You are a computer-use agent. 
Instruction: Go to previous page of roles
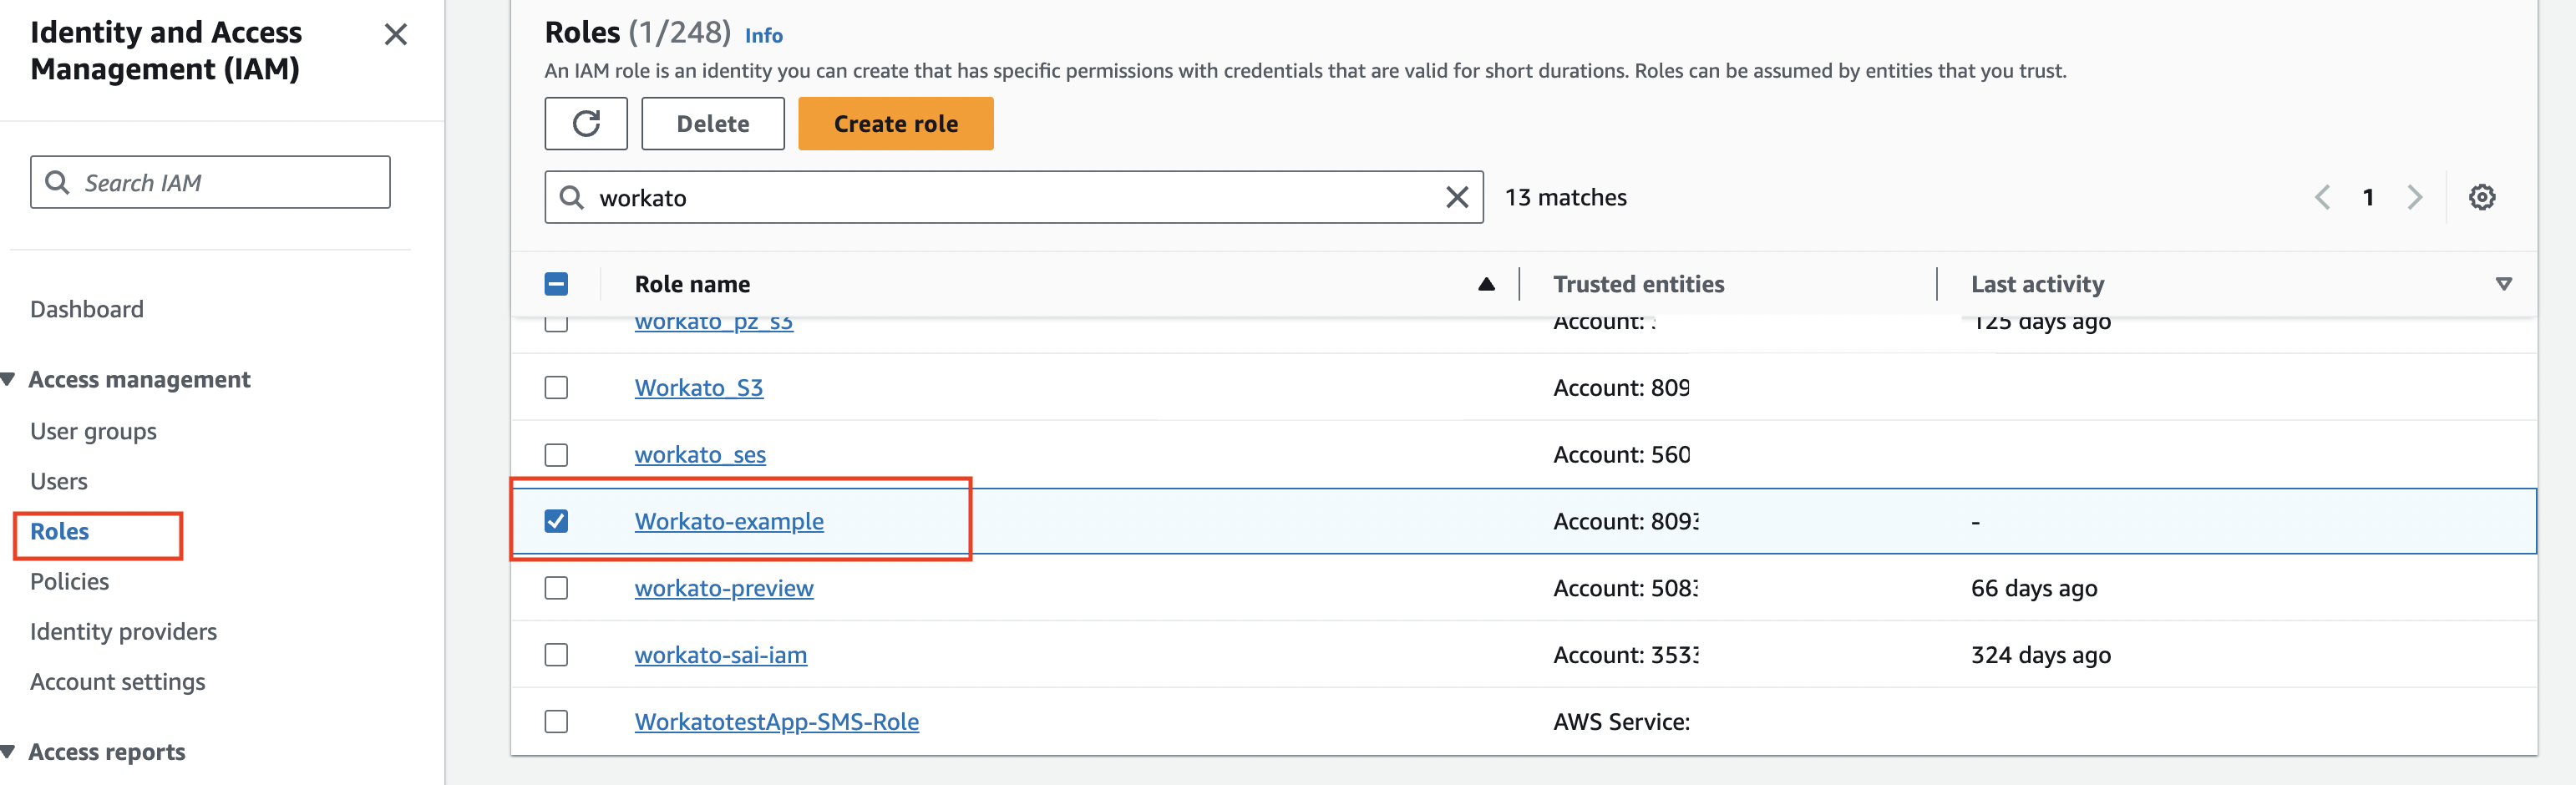[2322, 197]
